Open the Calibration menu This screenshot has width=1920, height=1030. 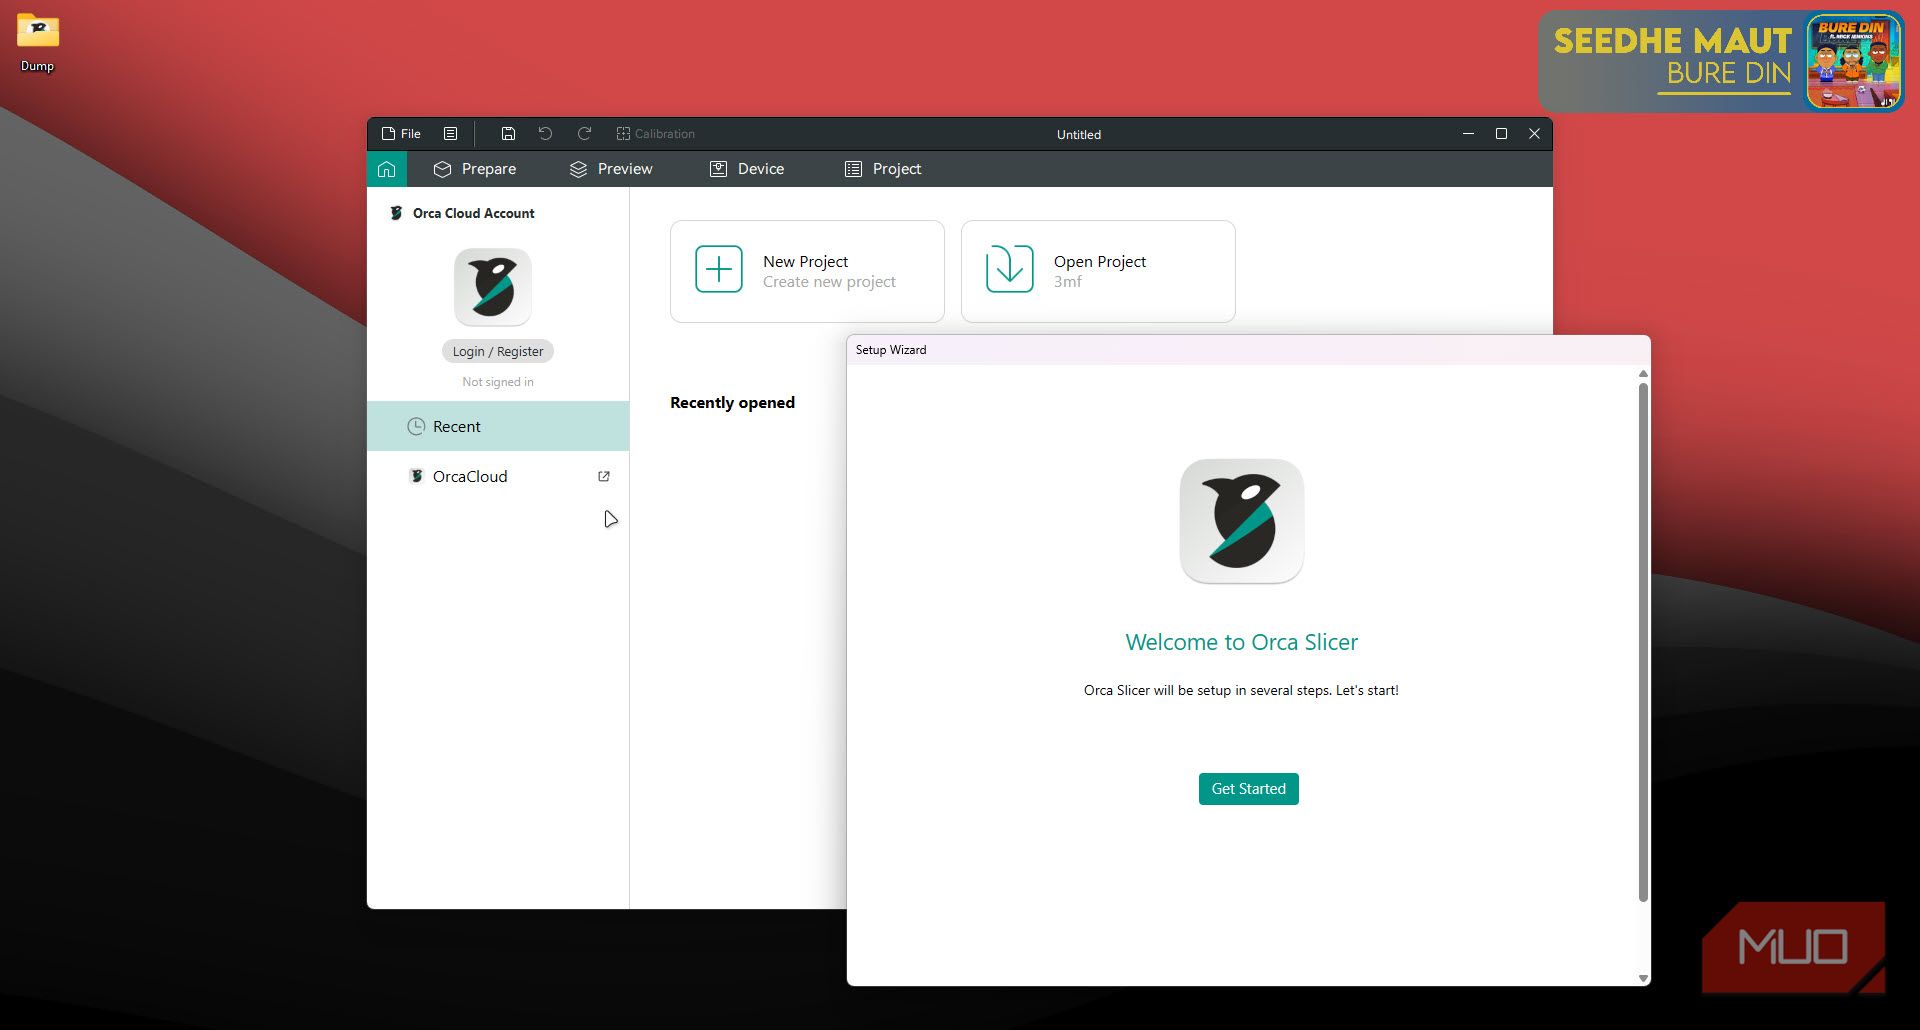(x=655, y=134)
